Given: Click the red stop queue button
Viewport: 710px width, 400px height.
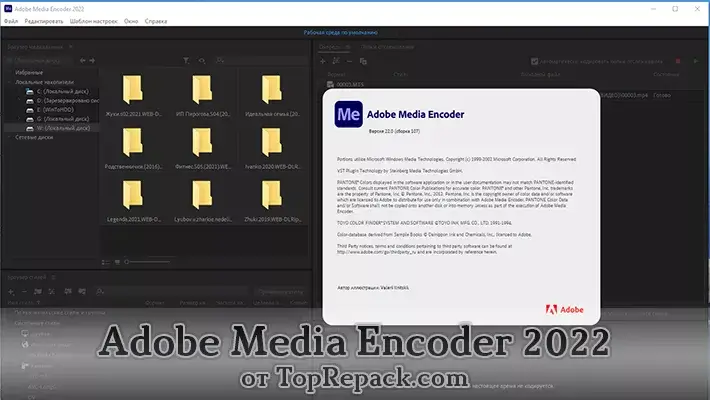Looking at the screenshot, I should 678,61.
